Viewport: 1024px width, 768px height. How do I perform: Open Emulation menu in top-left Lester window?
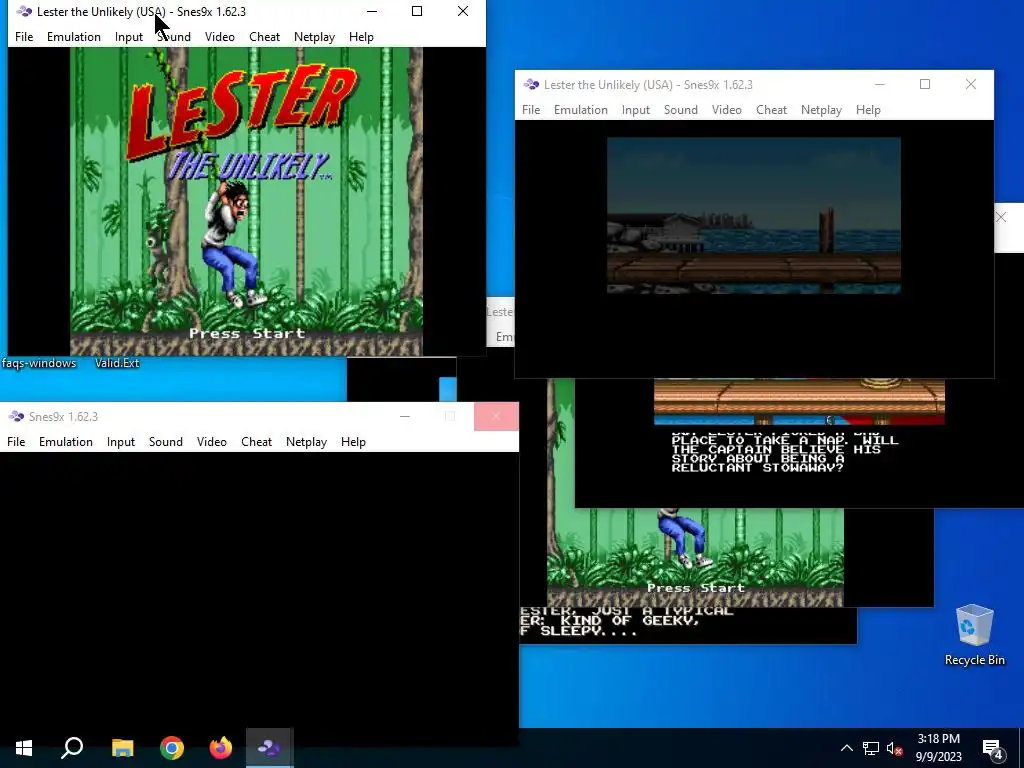[x=74, y=37]
